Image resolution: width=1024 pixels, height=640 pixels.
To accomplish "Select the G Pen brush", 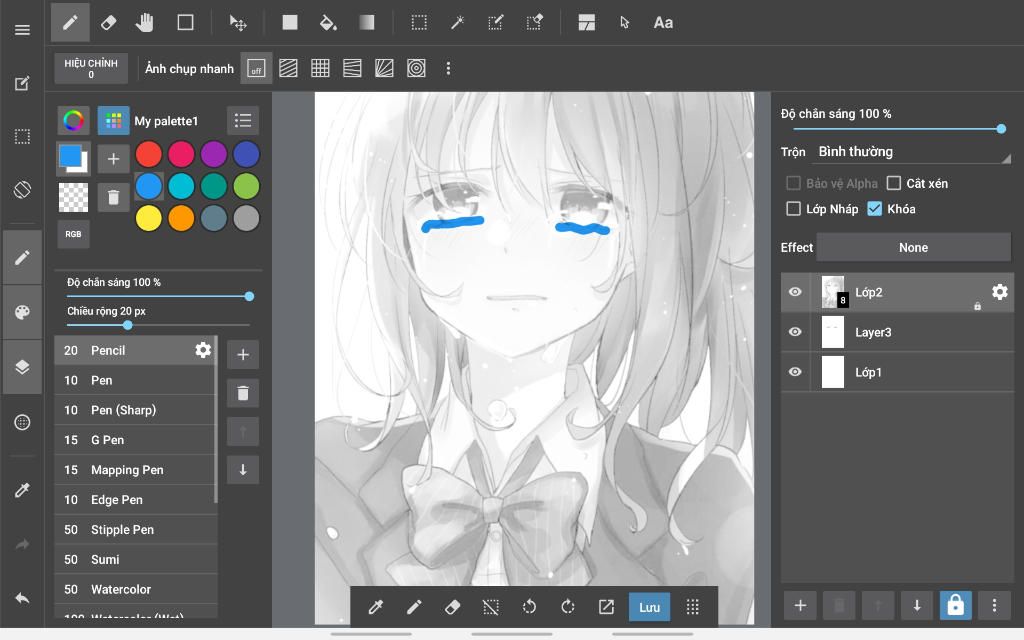I will coord(135,440).
